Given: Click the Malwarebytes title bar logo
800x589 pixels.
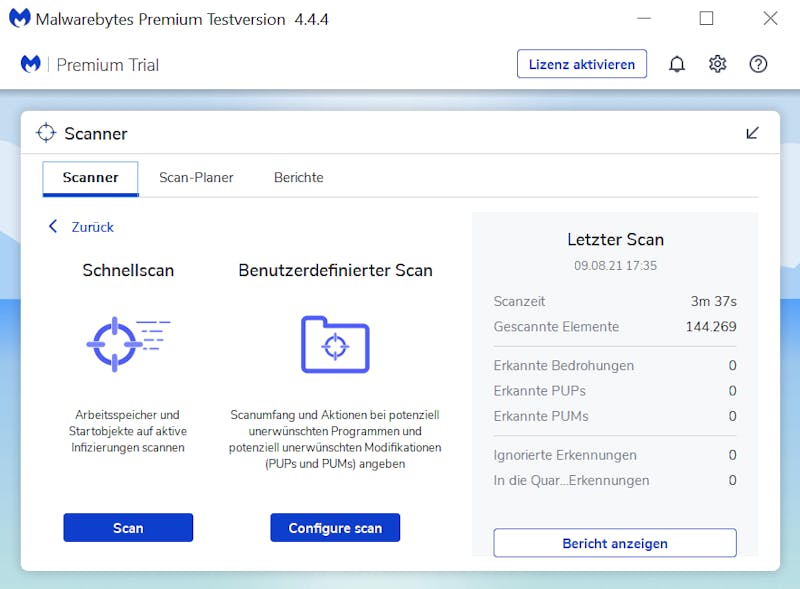Looking at the screenshot, I should click(20, 18).
